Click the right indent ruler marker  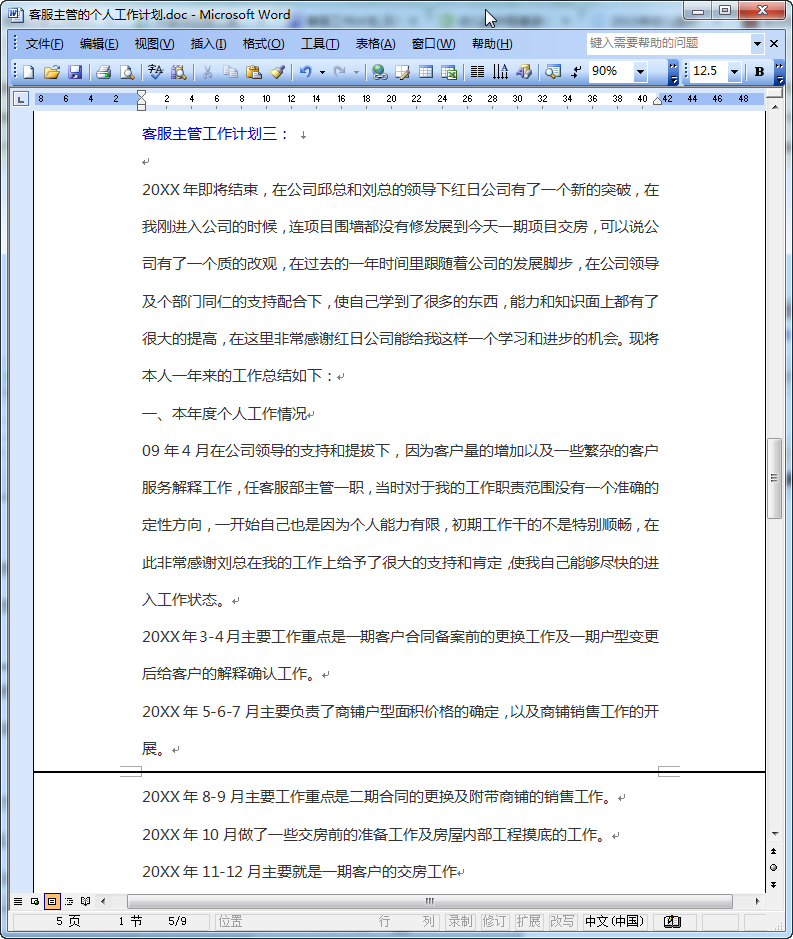tap(658, 101)
